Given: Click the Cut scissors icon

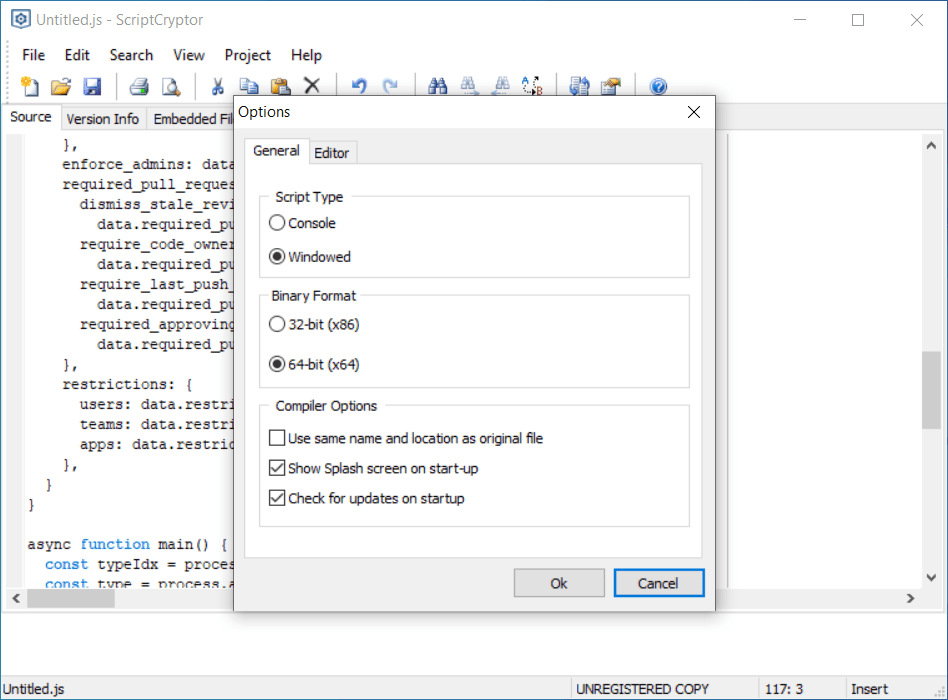Looking at the screenshot, I should tap(218, 86).
